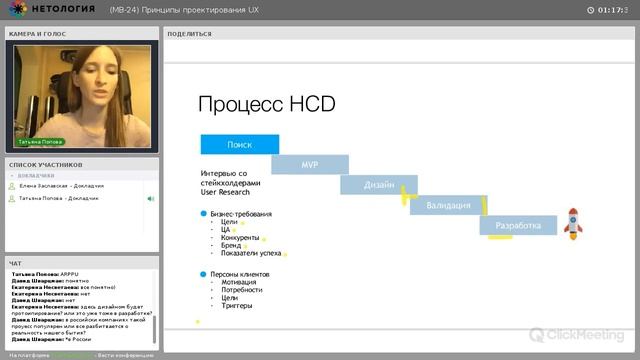Click the slide heading Процесс HCD

coord(267,104)
